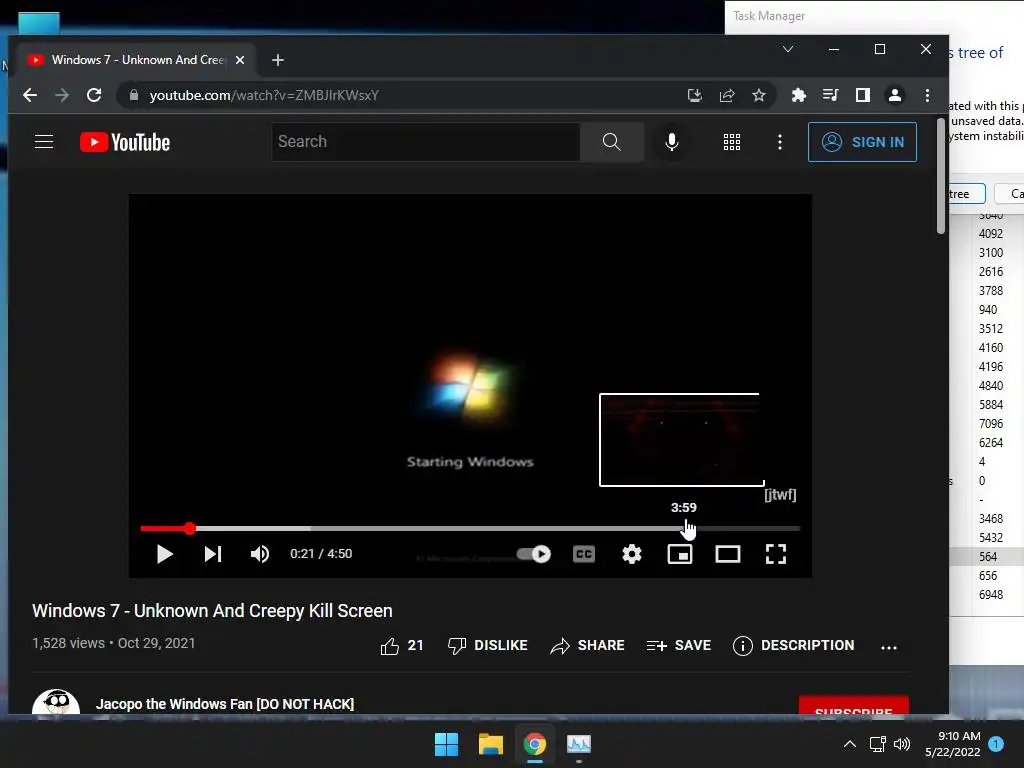The width and height of the screenshot is (1024, 768).
Task: Click the SHARE button
Action: tap(588, 646)
